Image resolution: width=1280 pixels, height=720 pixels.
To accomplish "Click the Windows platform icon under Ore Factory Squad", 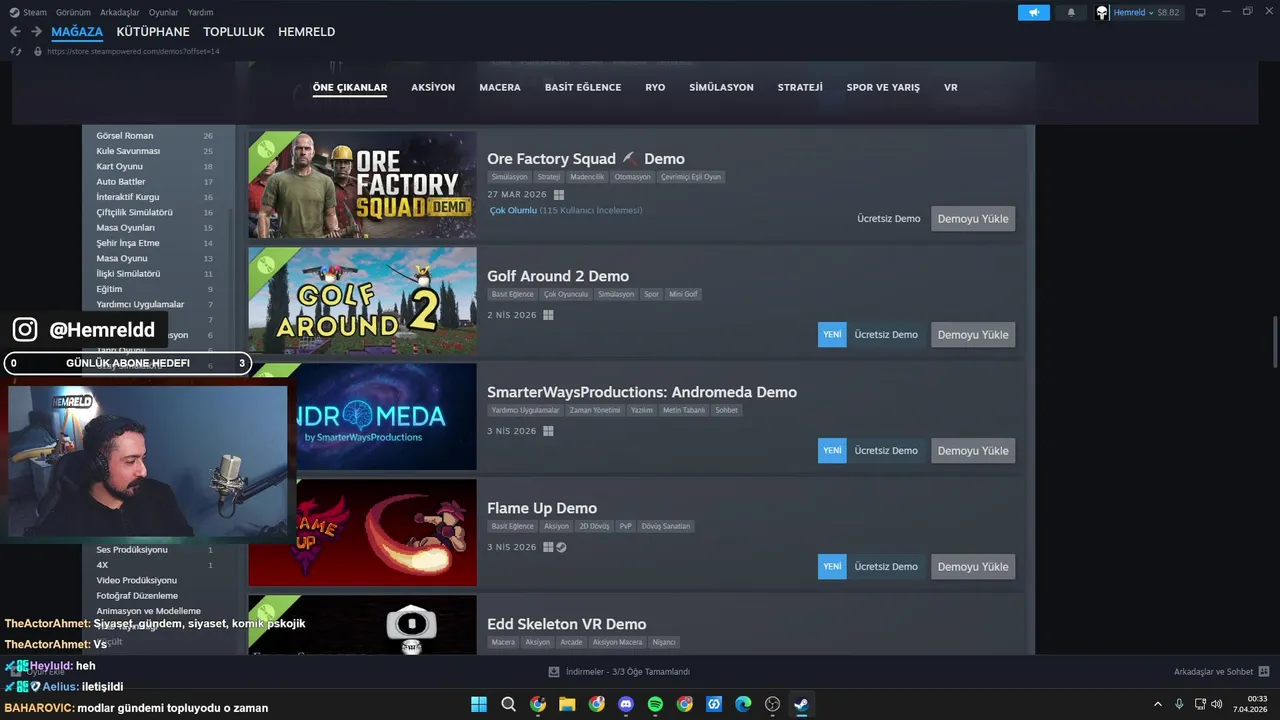I will pos(559,195).
